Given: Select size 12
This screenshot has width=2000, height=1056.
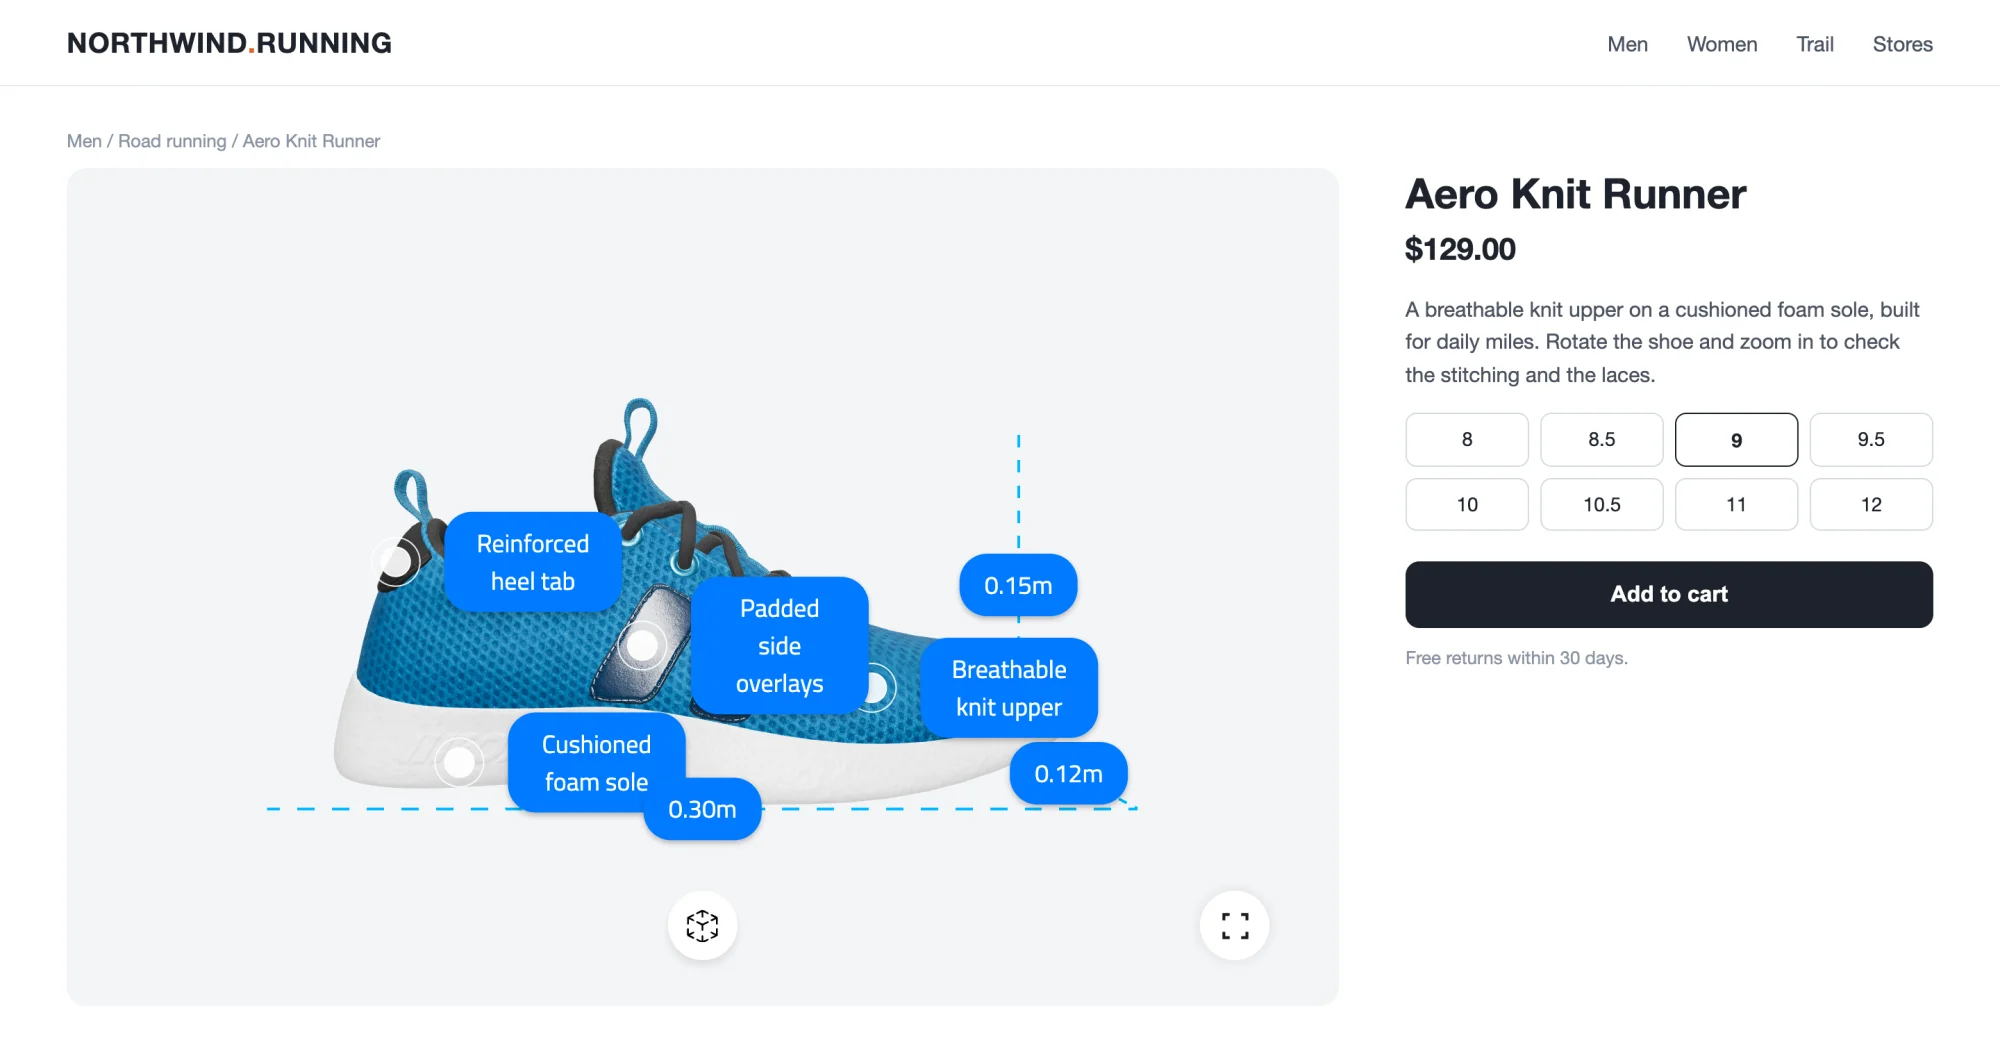Looking at the screenshot, I should pos(1871,504).
